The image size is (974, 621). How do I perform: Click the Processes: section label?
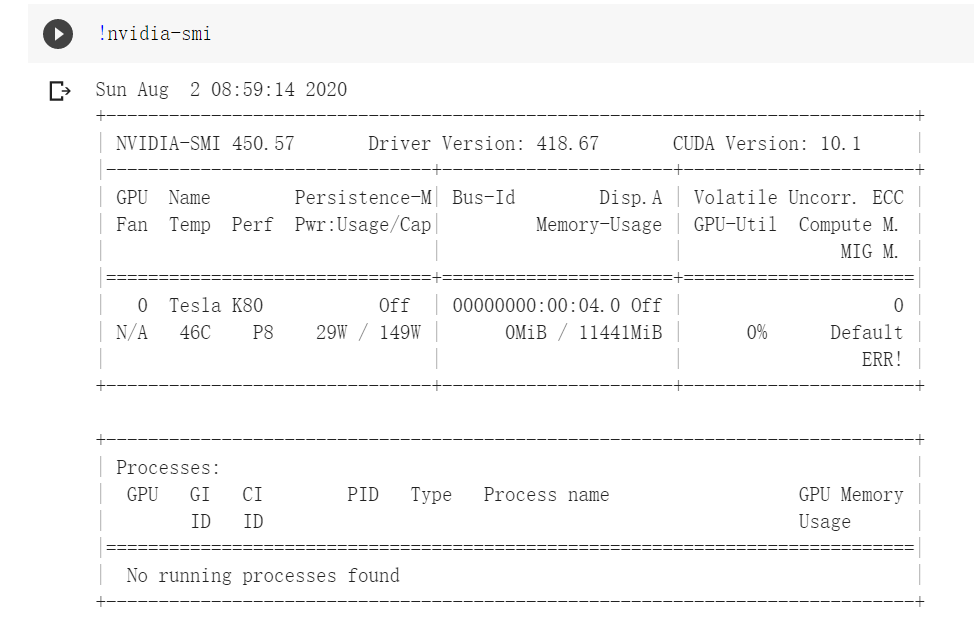168,468
